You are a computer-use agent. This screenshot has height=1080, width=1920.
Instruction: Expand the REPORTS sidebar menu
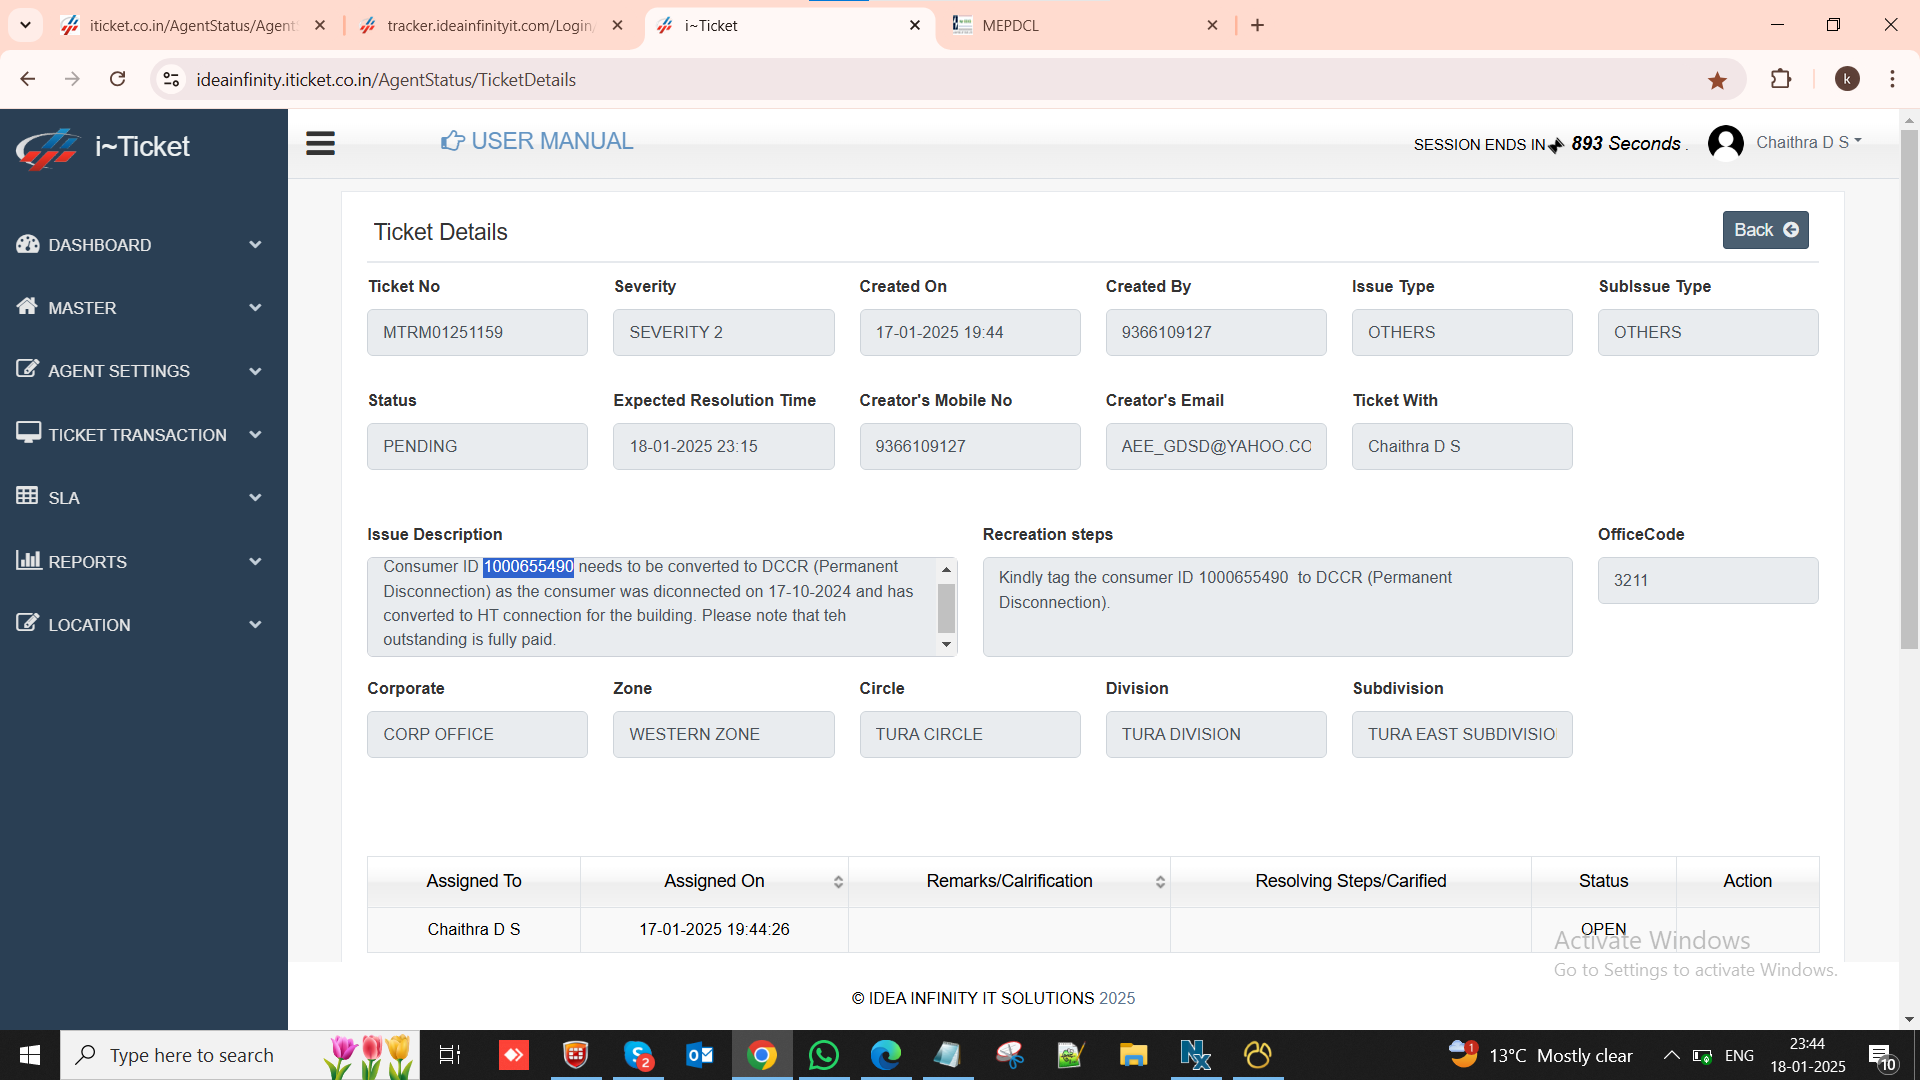[140, 561]
